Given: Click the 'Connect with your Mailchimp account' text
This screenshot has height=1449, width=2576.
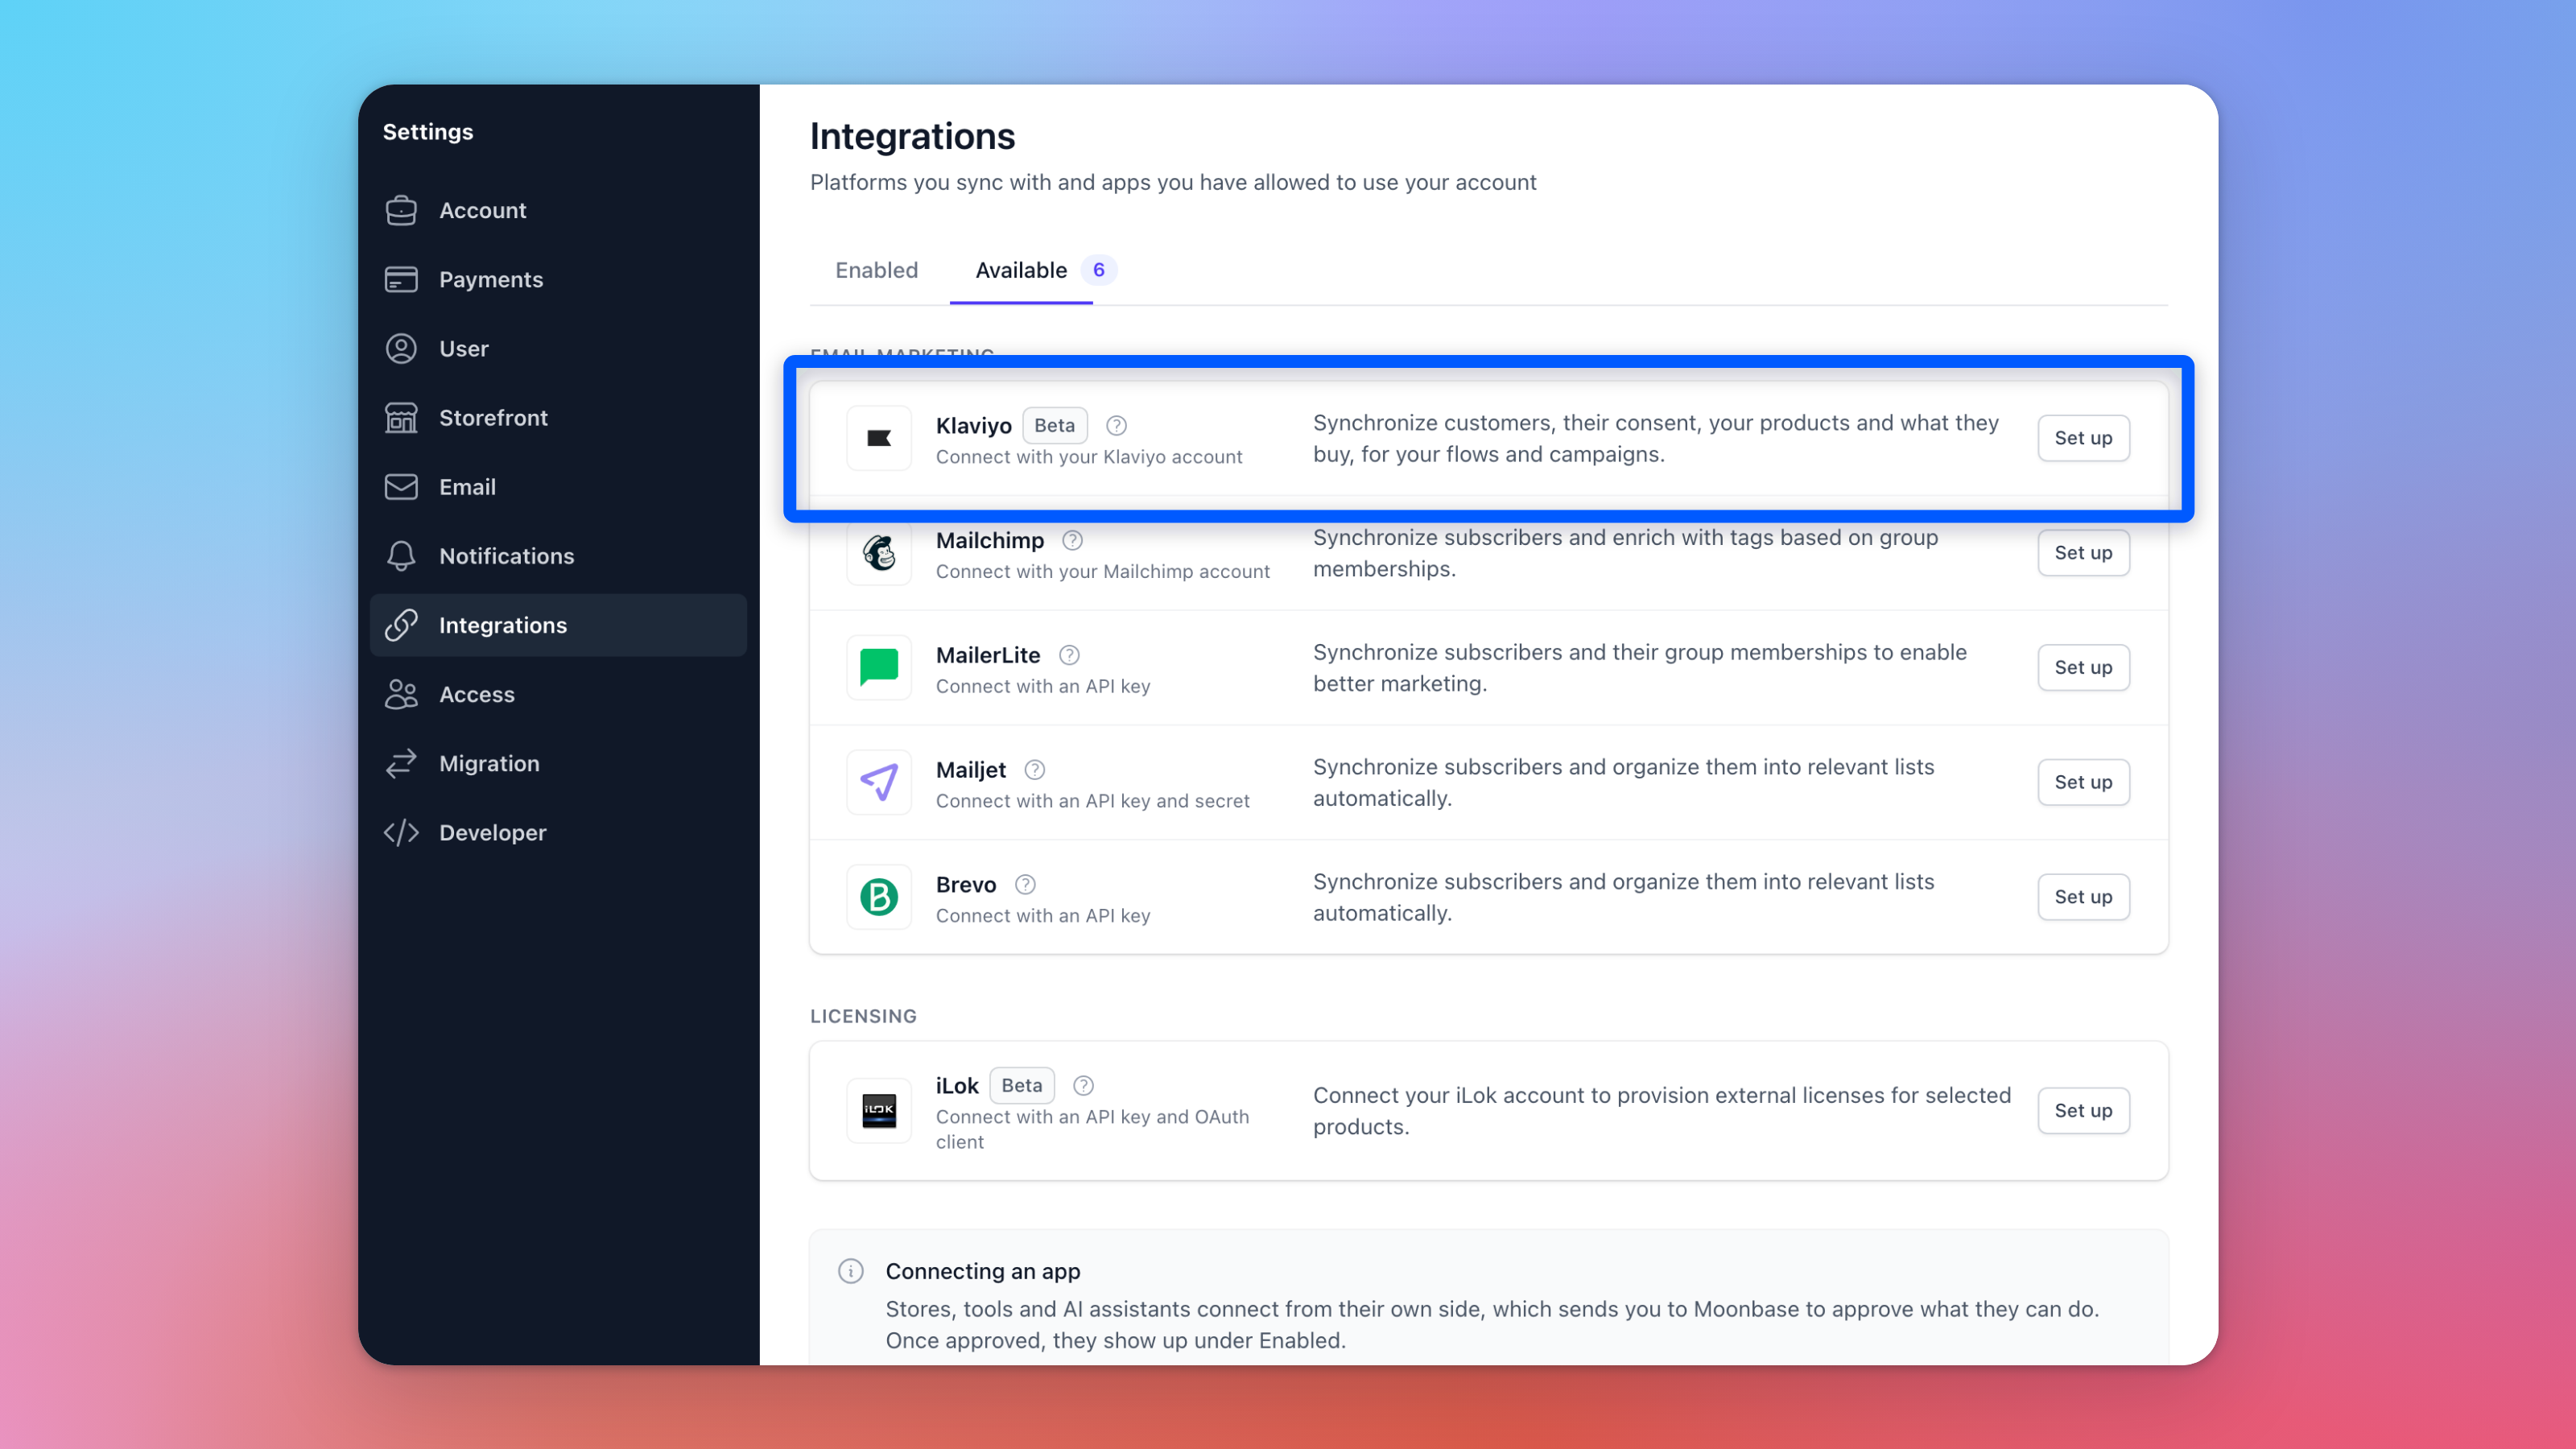Looking at the screenshot, I should 1102,572.
